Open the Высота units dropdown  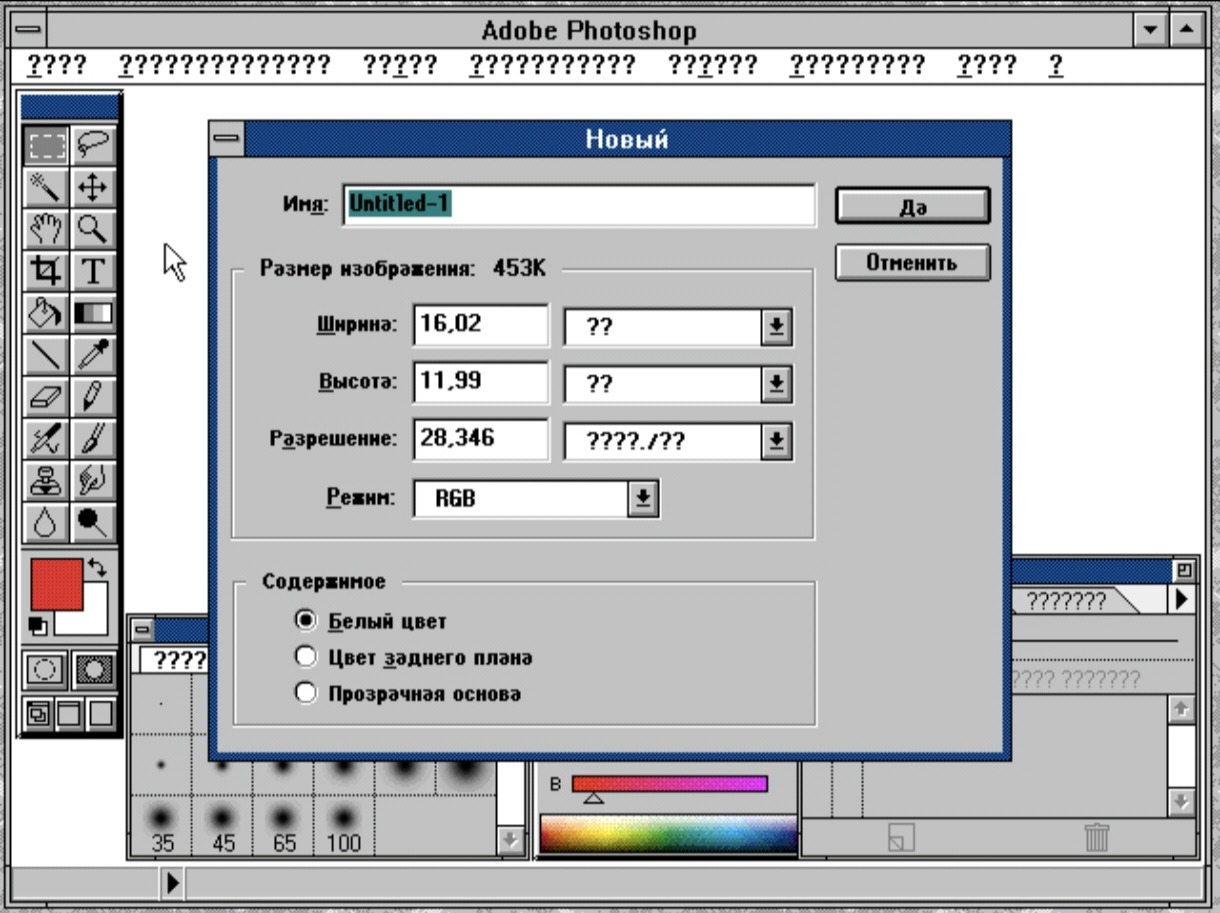click(776, 384)
